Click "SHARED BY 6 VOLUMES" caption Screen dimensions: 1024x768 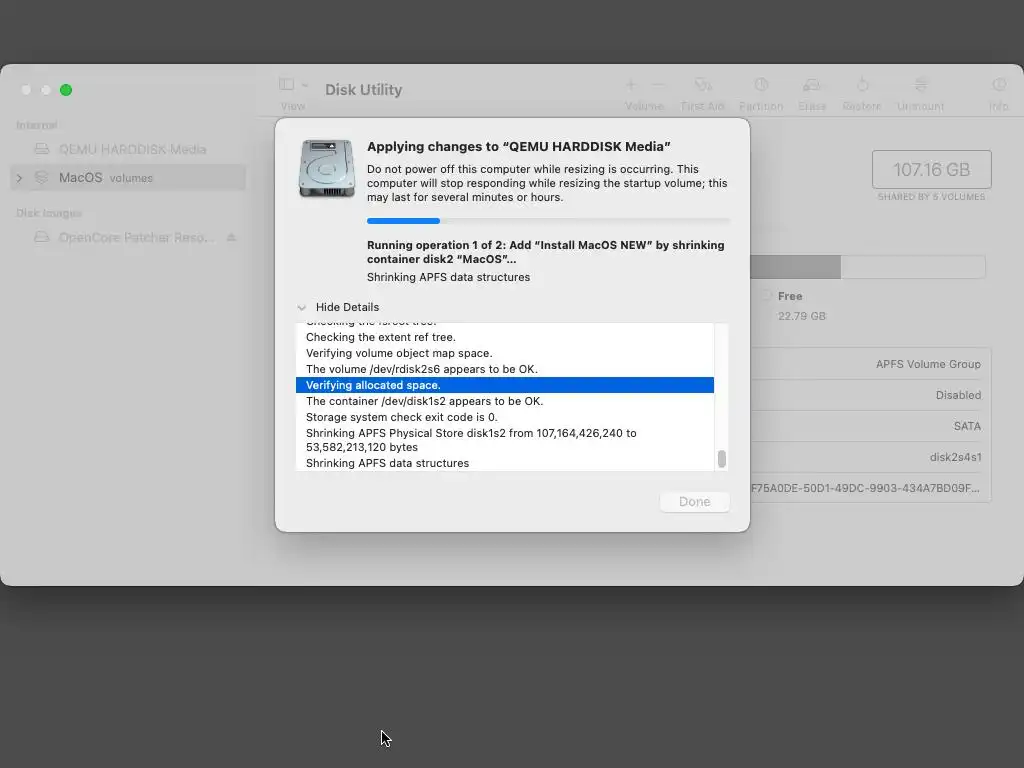click(x=931, y=197)
